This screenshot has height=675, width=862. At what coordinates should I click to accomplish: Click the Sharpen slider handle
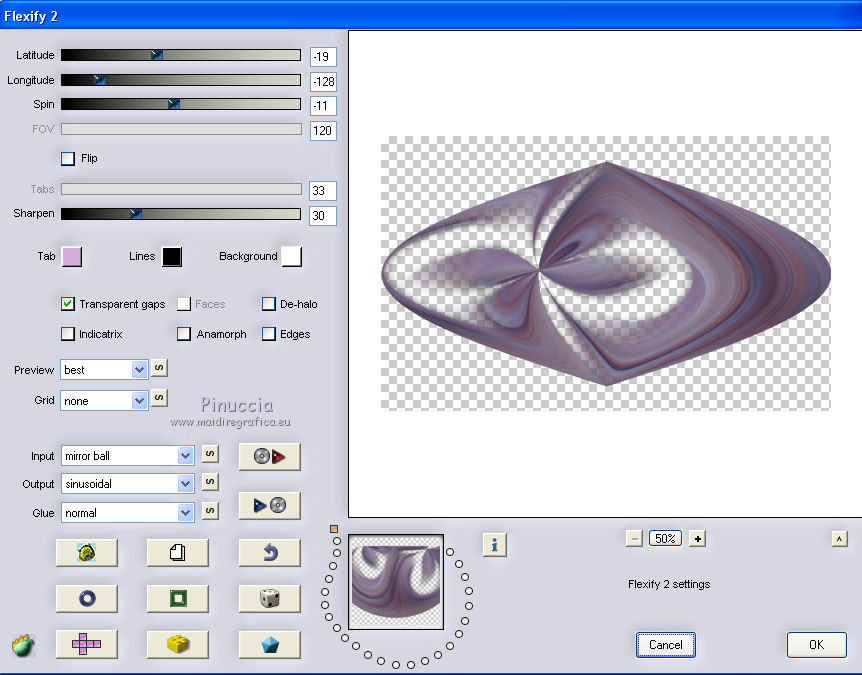point(136,214)
